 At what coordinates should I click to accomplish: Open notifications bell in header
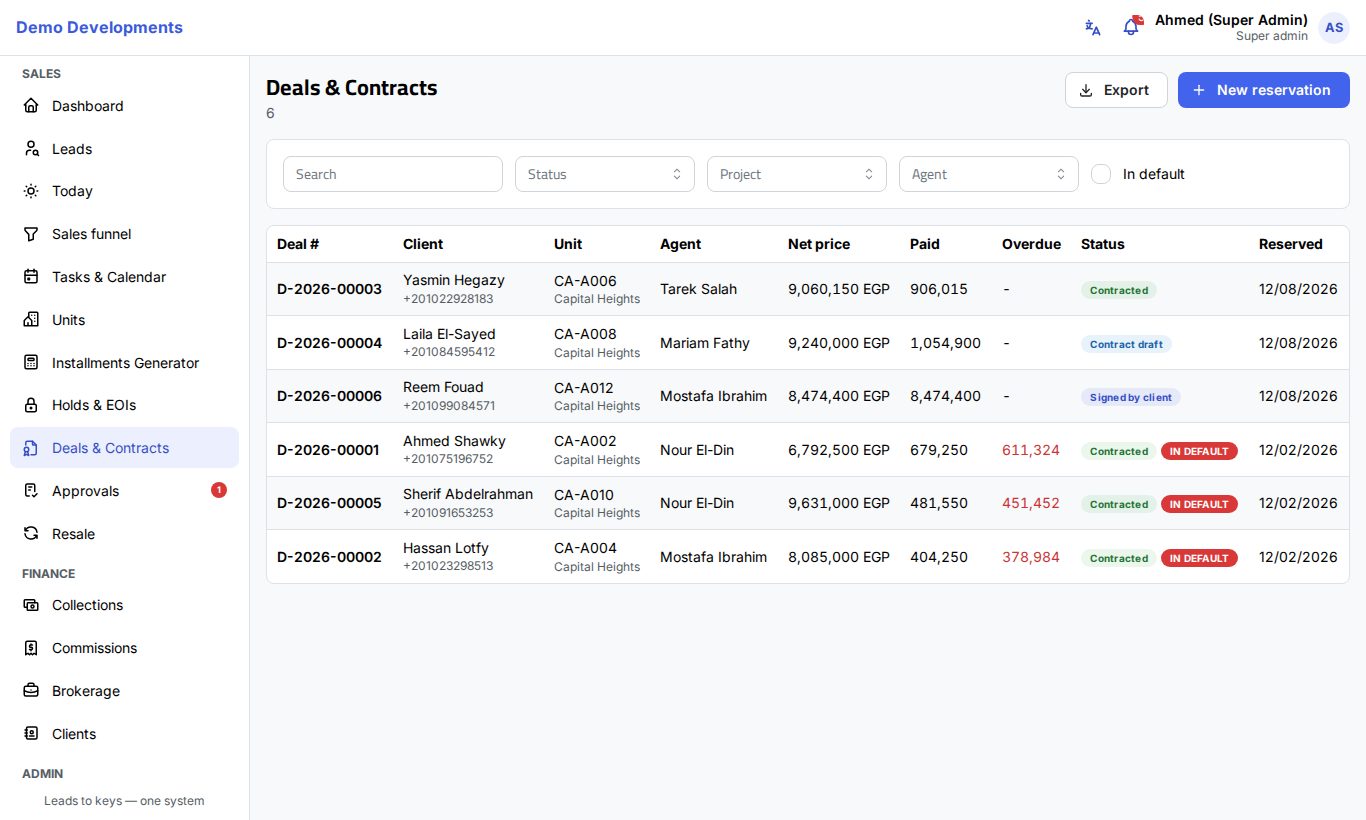pos(1131,27)
